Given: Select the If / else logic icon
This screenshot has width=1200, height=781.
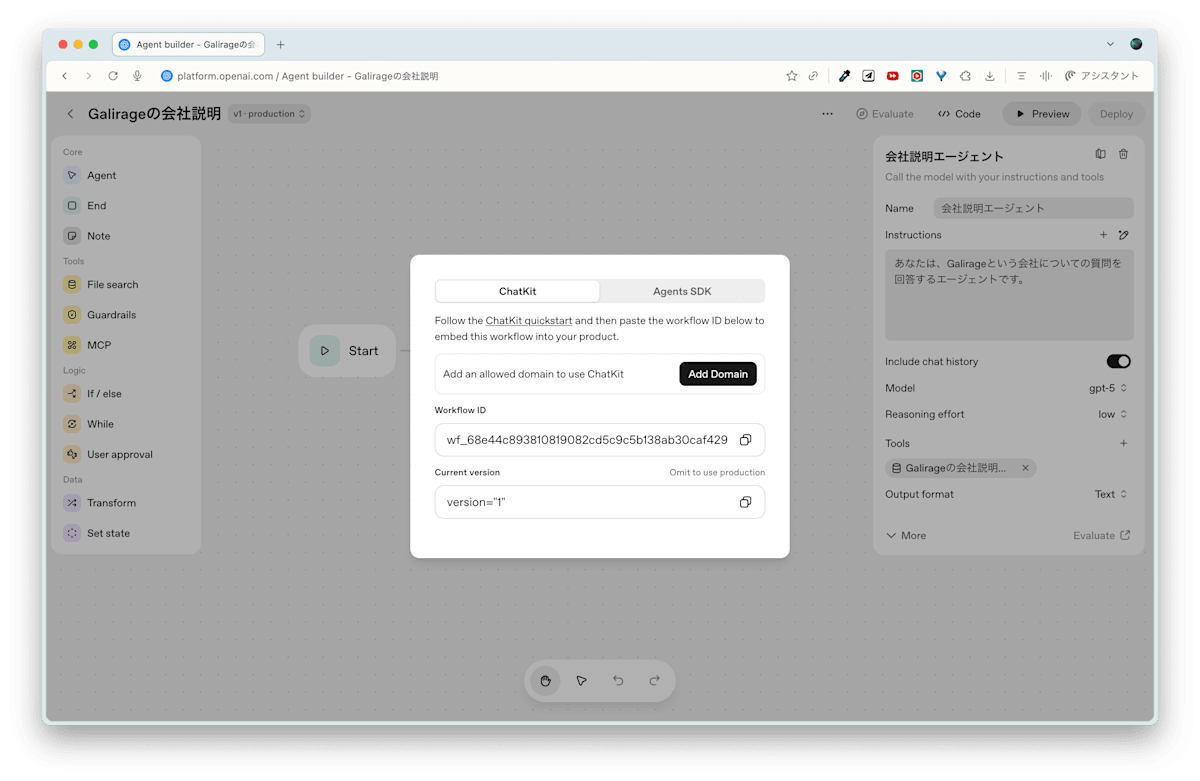Looking at the screenshot, I should pyautogui.click(x=72, y=393).
